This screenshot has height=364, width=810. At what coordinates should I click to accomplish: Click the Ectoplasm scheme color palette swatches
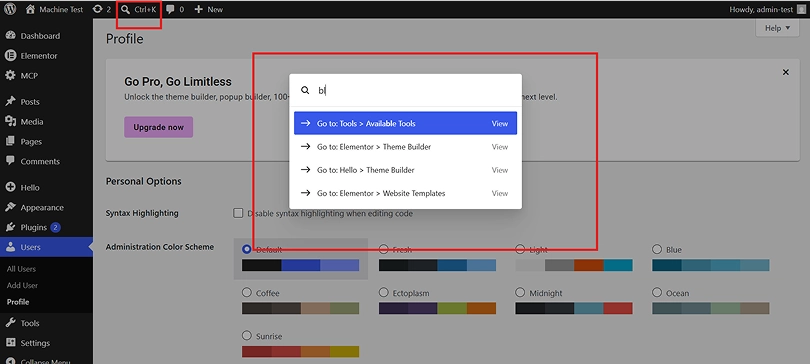(x=438, y=308)
